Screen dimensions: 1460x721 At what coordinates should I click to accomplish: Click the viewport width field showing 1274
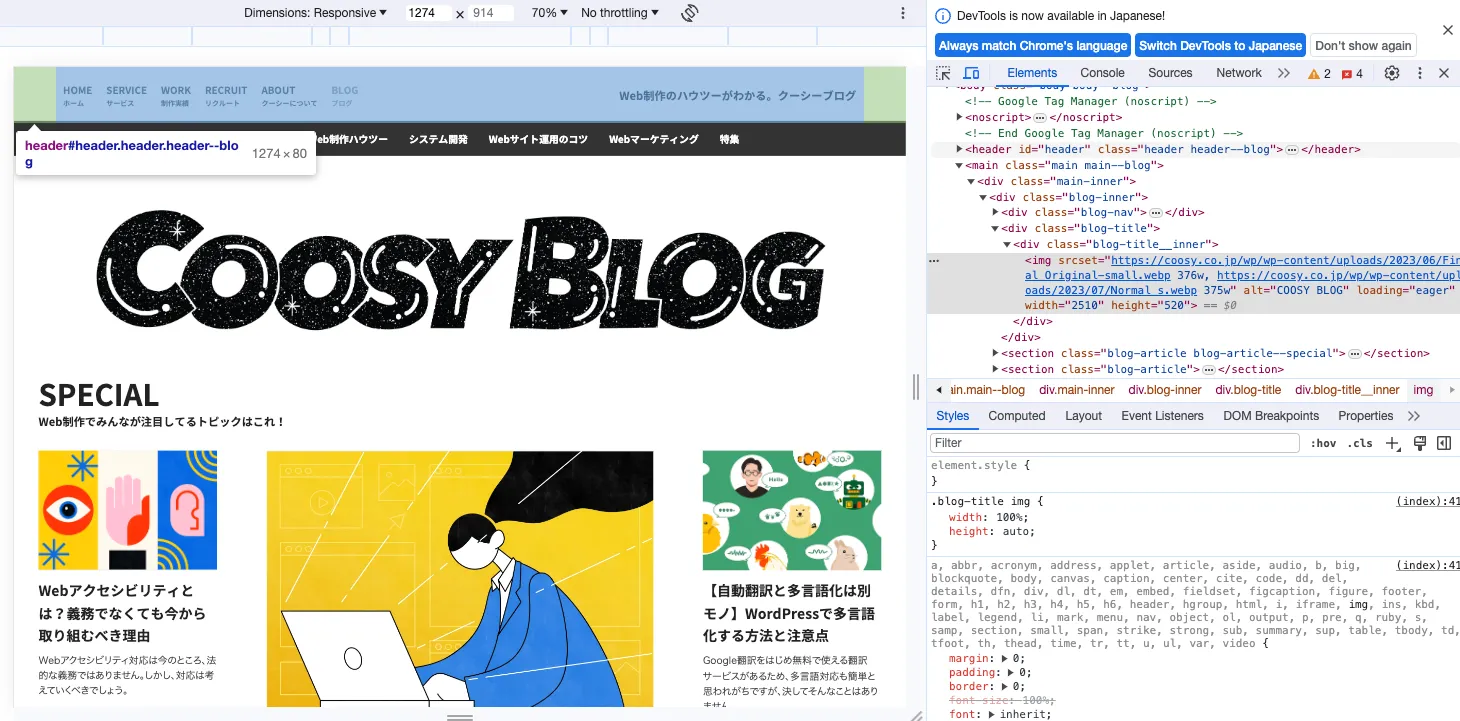[x=428, y=13]
